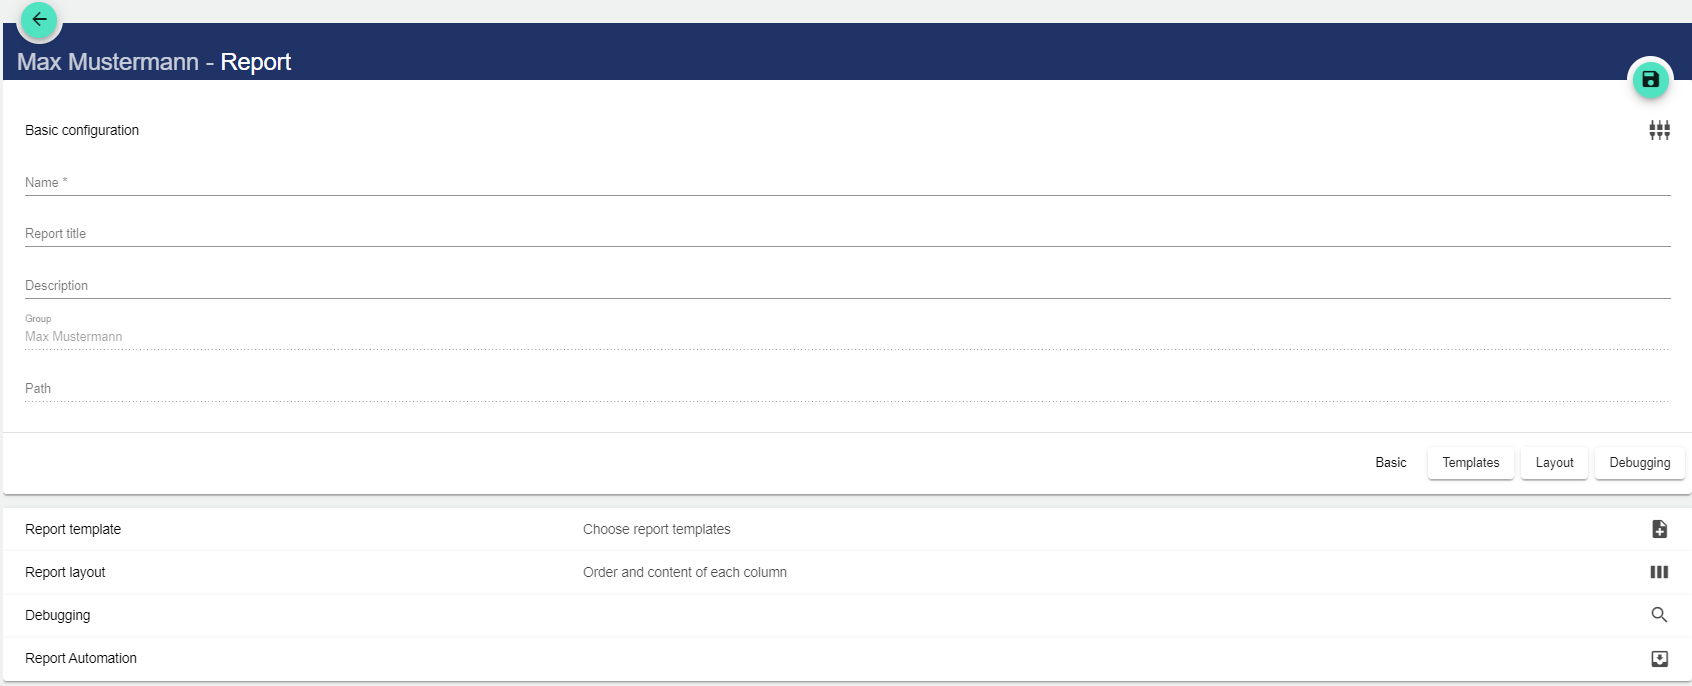Image resolution: width=1692 pixels, height=686 pixels.
Task: Open the Templates section button
Action: [x=1470, y=463]
